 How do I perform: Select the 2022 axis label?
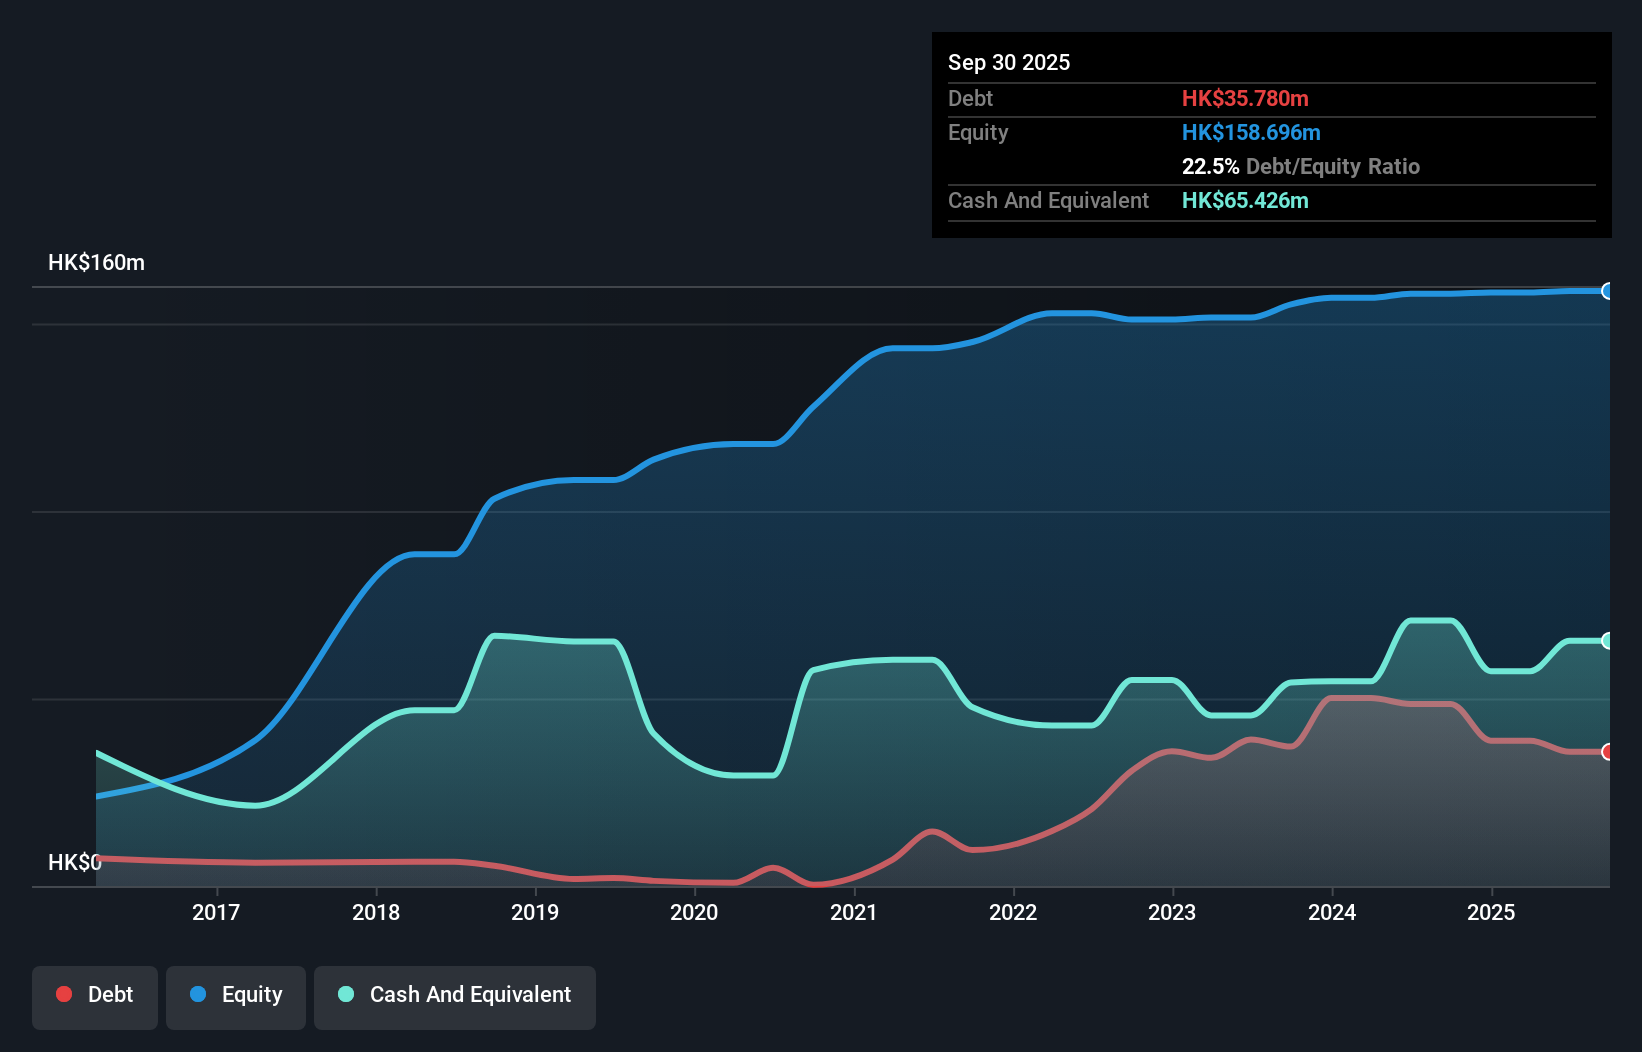[x=1013, y=912]
